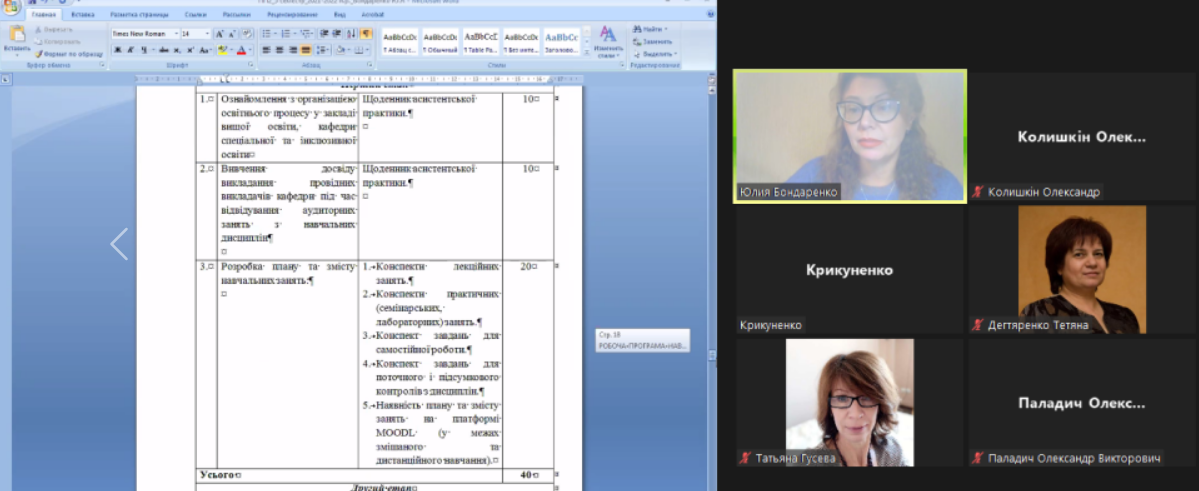This screenshot has height=491, width=1199.
Task: Click the center alignment icon
Action: point(280,50)
